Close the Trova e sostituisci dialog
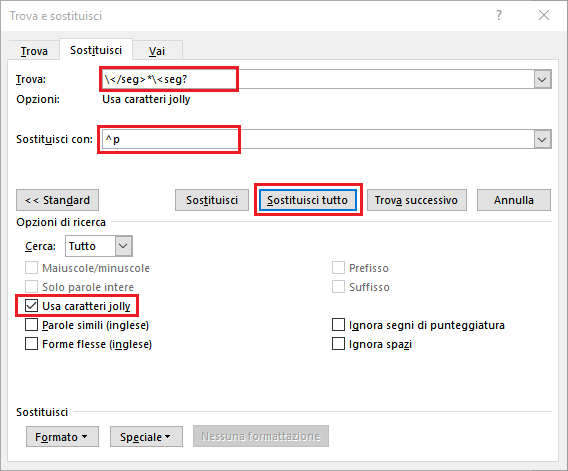This screenshot has height=471, width=568. (544, 15)
